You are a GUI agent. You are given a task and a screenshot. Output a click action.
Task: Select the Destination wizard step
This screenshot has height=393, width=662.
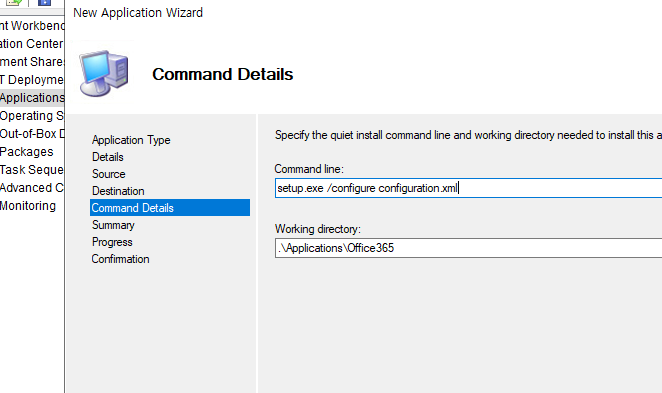click(118, 191)
